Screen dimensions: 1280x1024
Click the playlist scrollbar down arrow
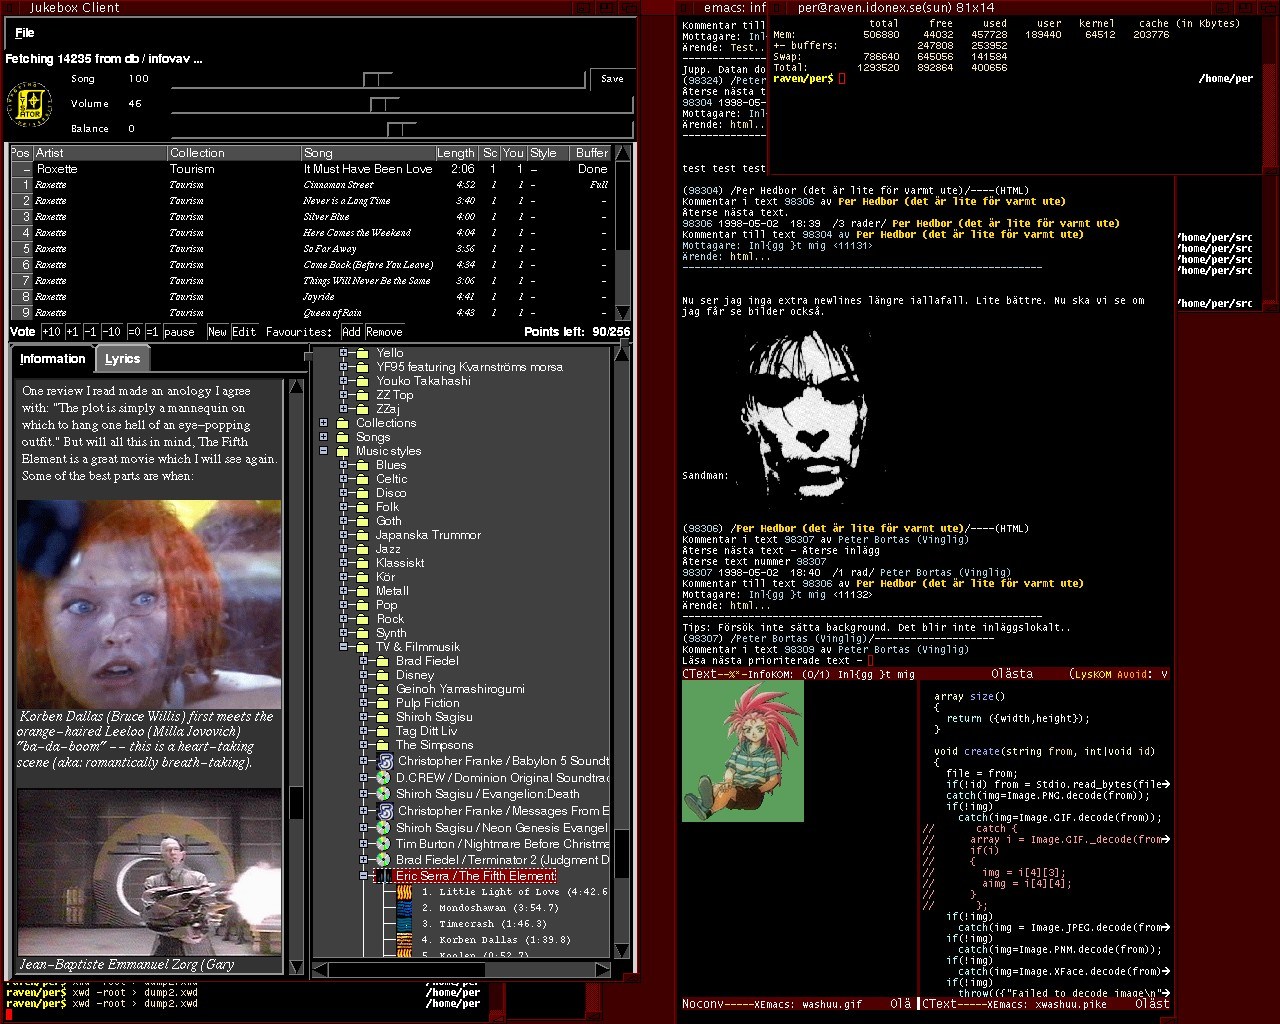pyautogui.click(x=622, y=312)
